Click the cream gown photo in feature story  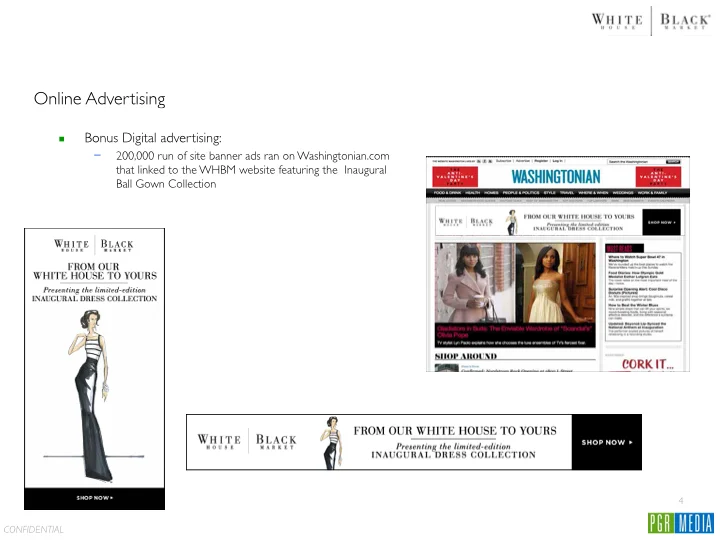click(556, 282)
